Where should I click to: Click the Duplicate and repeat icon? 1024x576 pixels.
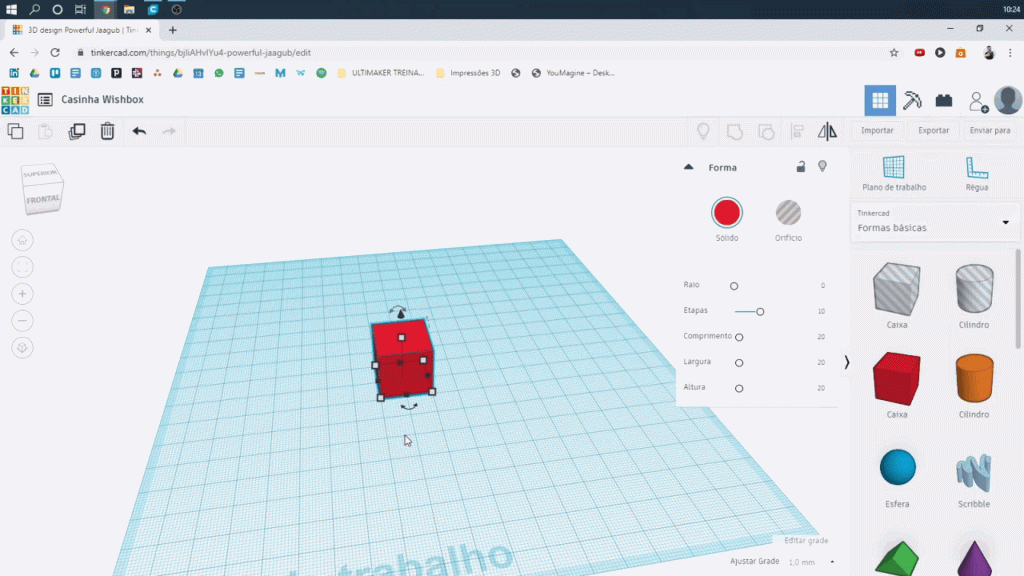76,131
